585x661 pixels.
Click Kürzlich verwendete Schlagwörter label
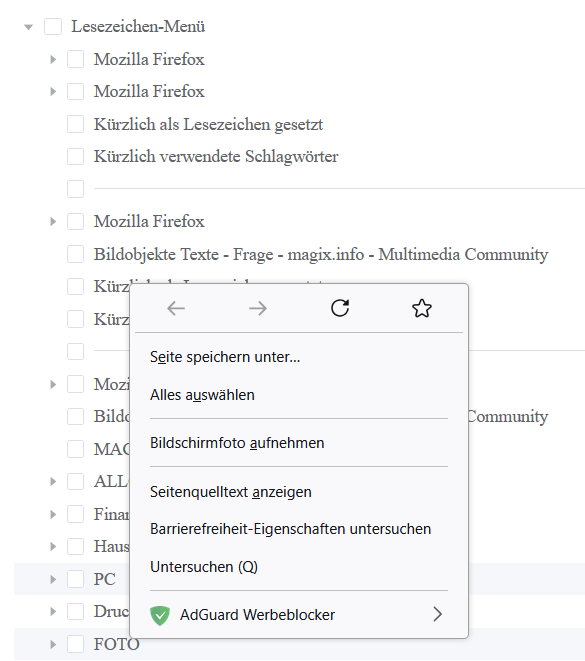216,156
